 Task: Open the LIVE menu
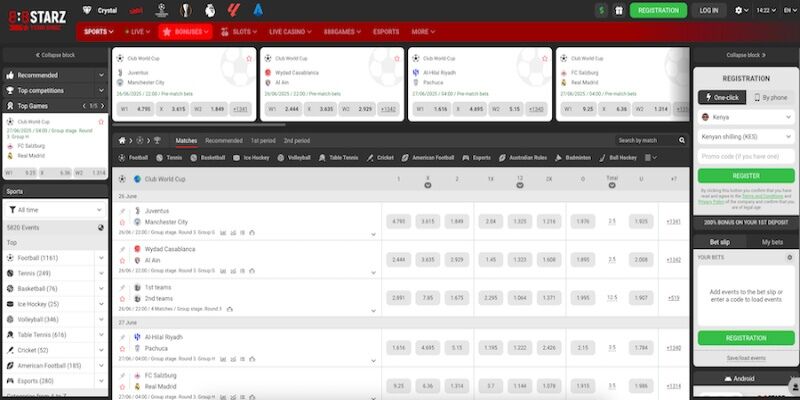[137, 32]
